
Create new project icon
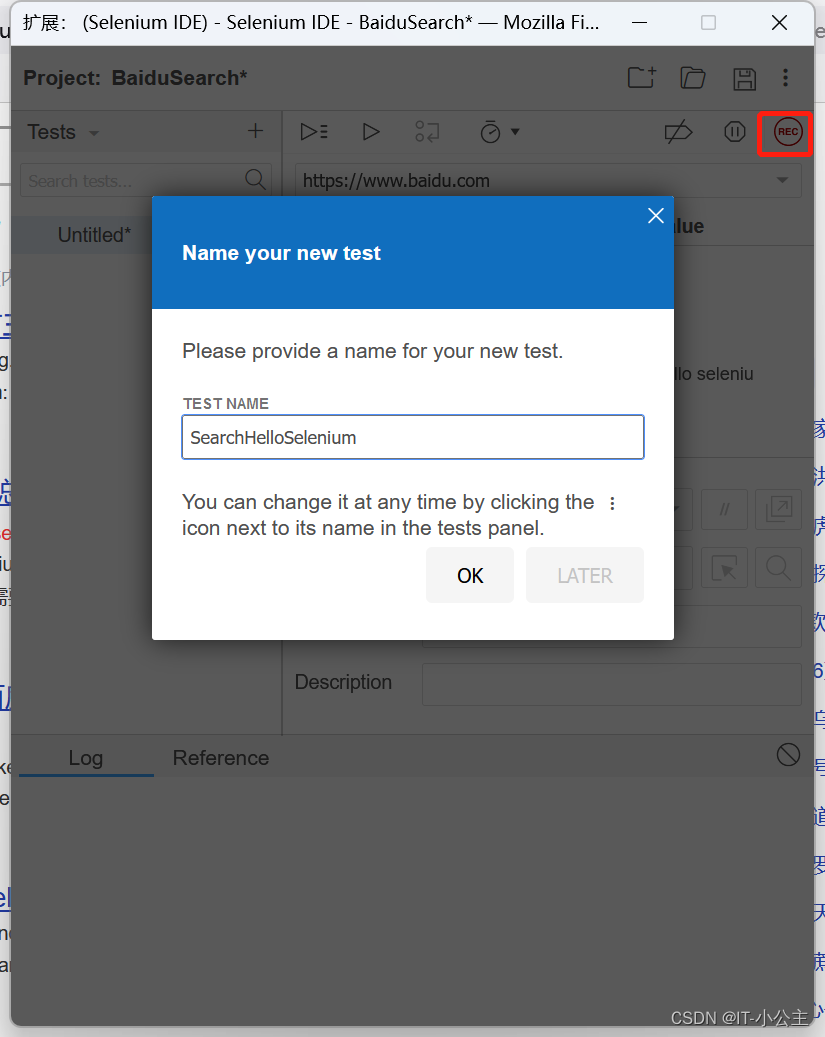[x=641, y=77]
